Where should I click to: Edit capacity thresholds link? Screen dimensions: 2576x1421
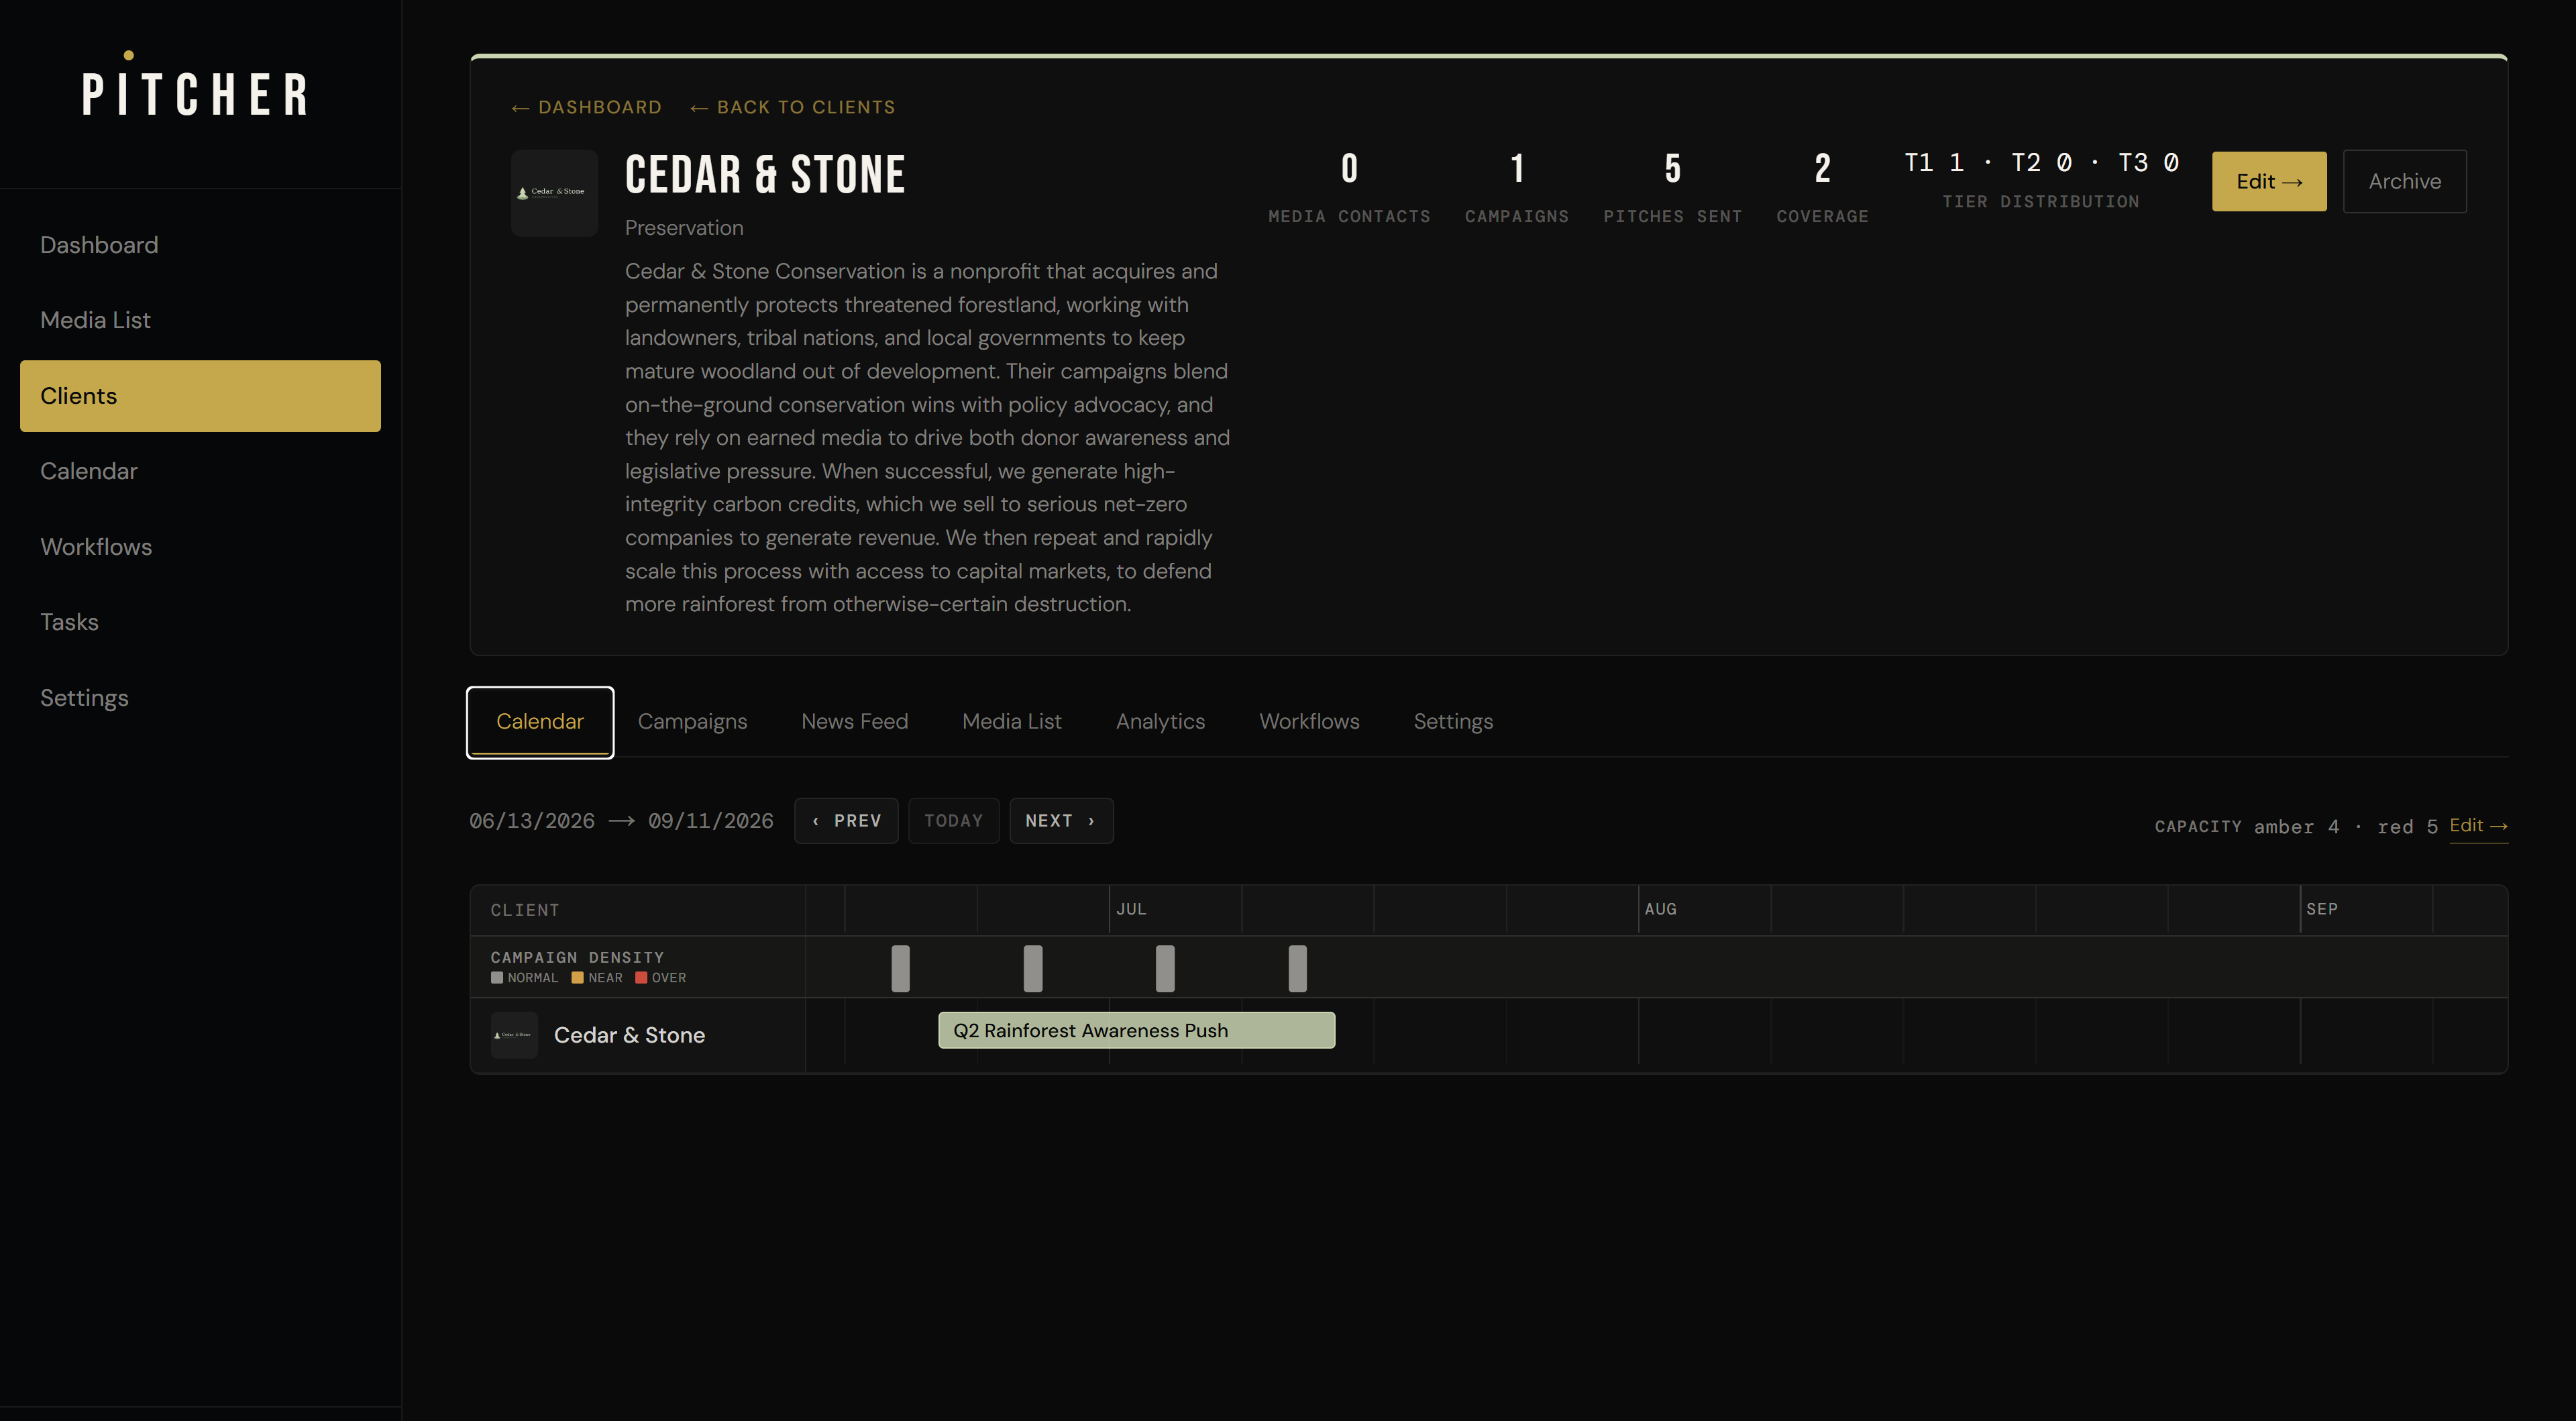2478,826
